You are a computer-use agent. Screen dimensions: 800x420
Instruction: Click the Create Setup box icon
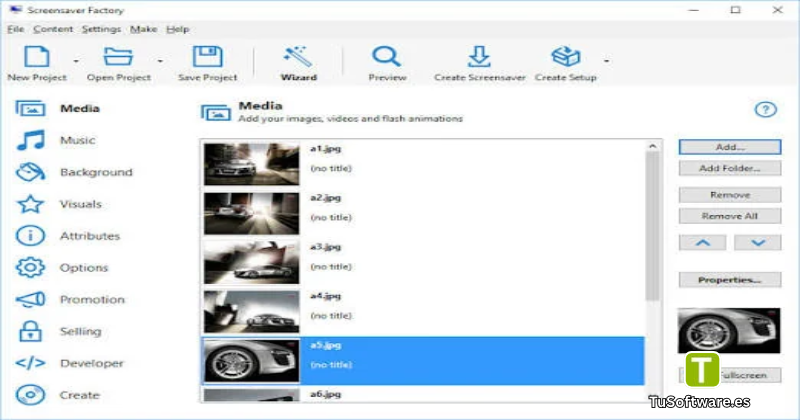(x=565, y=57)
